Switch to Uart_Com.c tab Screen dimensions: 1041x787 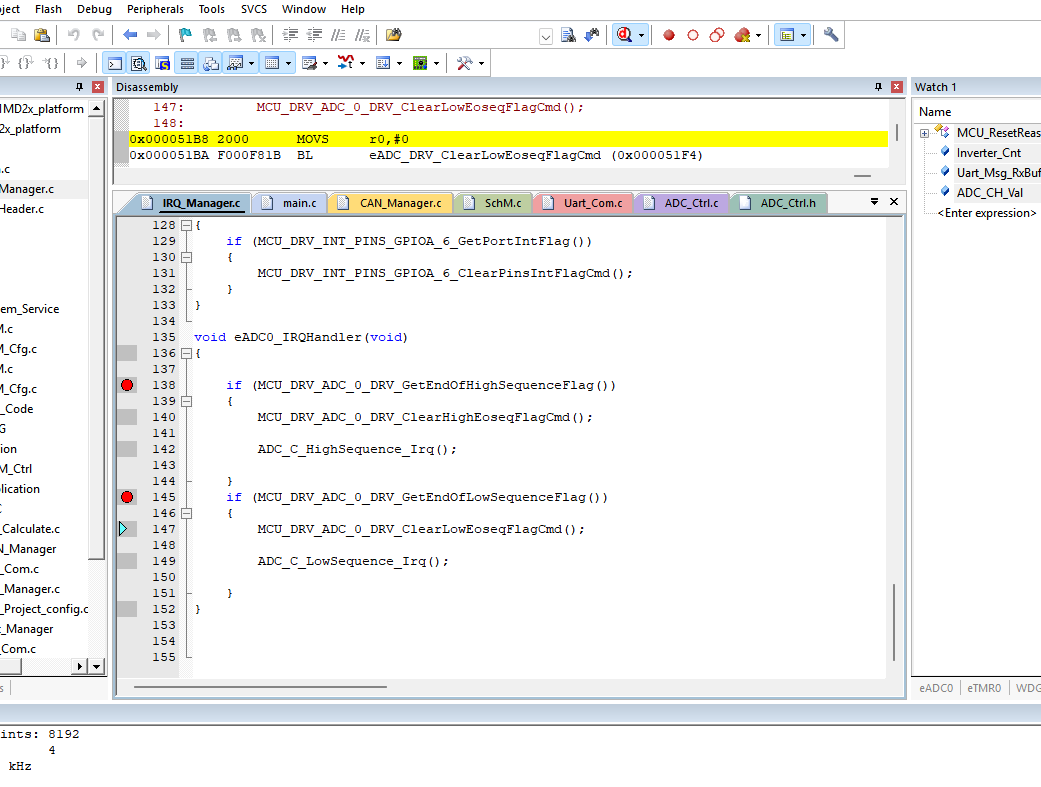(x=584, y=203)
